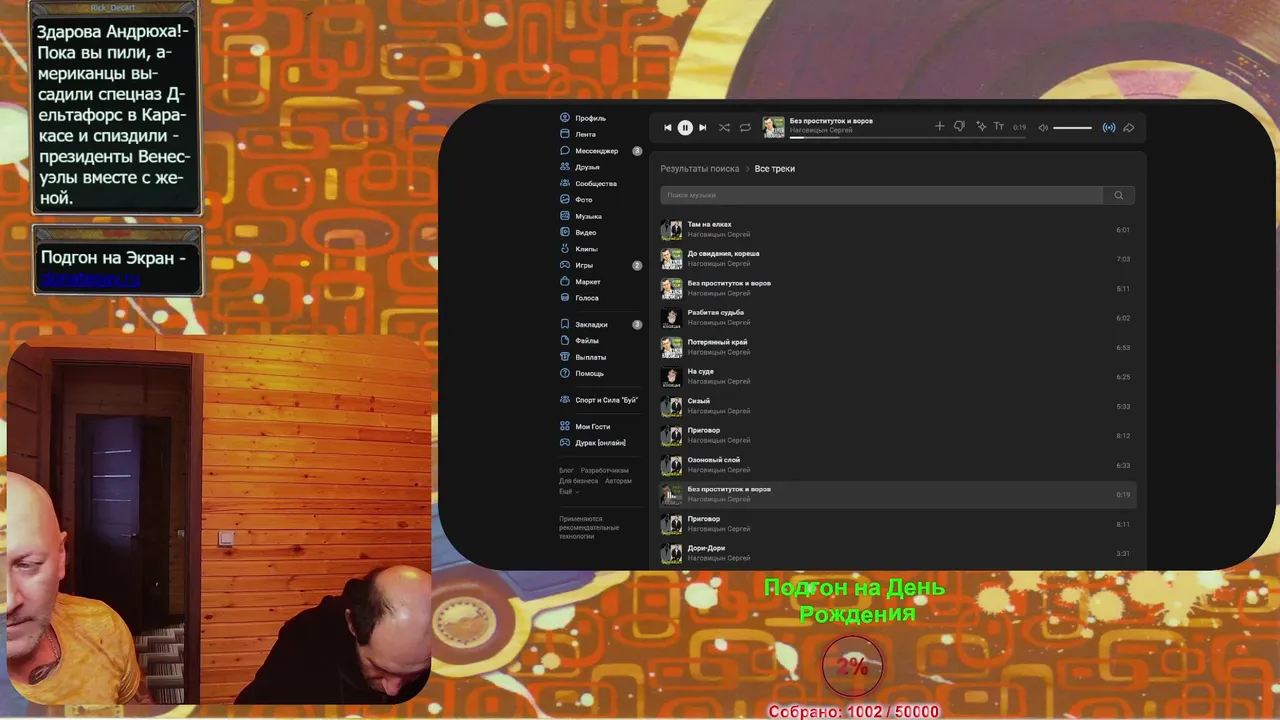Open the Файлы document icon
The image size is (1280, 720).
(x=565, y=341)
